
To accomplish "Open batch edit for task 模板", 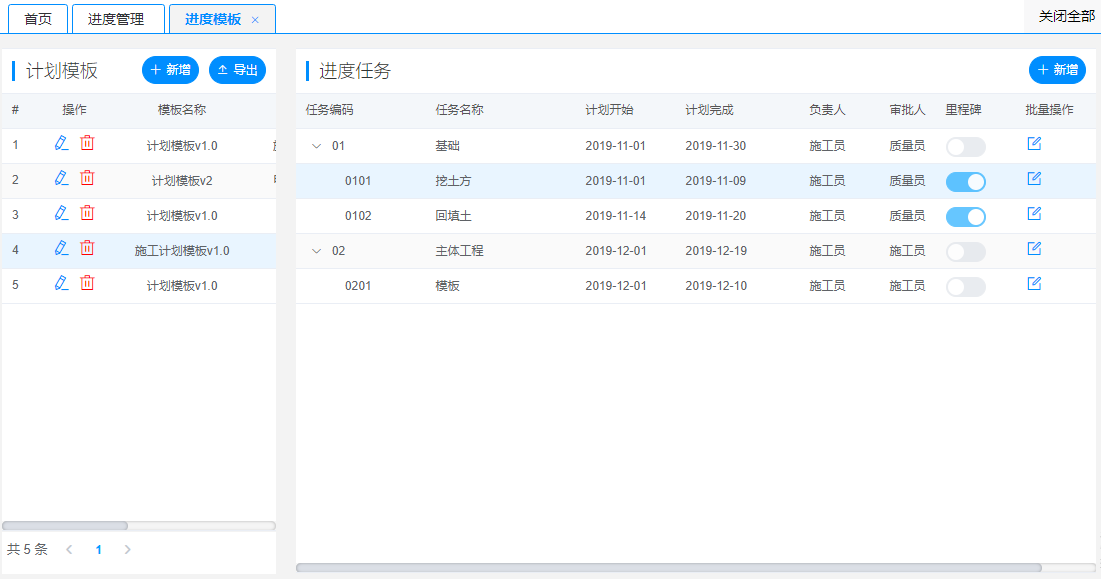I will [1034, 284].
